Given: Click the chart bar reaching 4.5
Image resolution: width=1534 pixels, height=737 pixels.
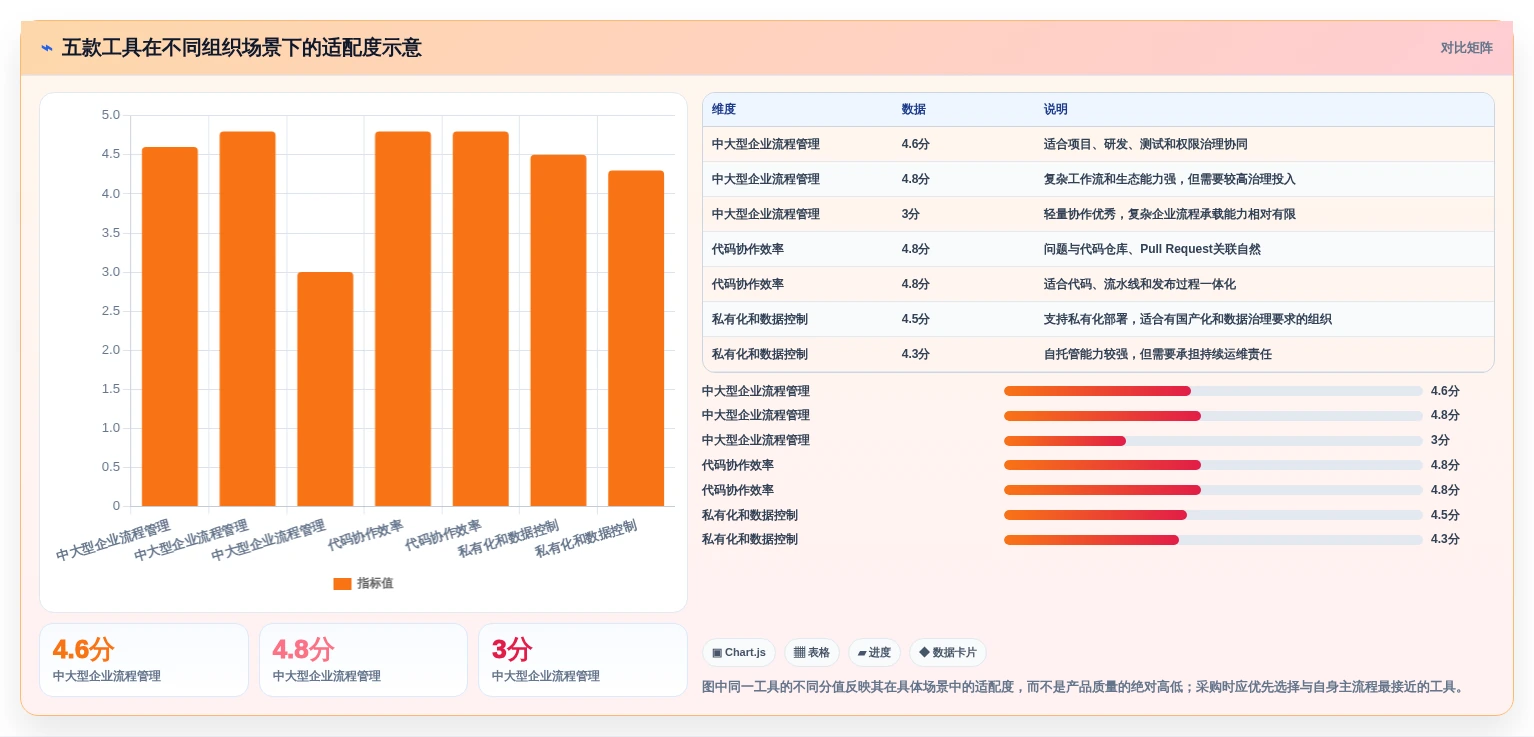Looking at the screenshot, I should [x=558, y=330].
